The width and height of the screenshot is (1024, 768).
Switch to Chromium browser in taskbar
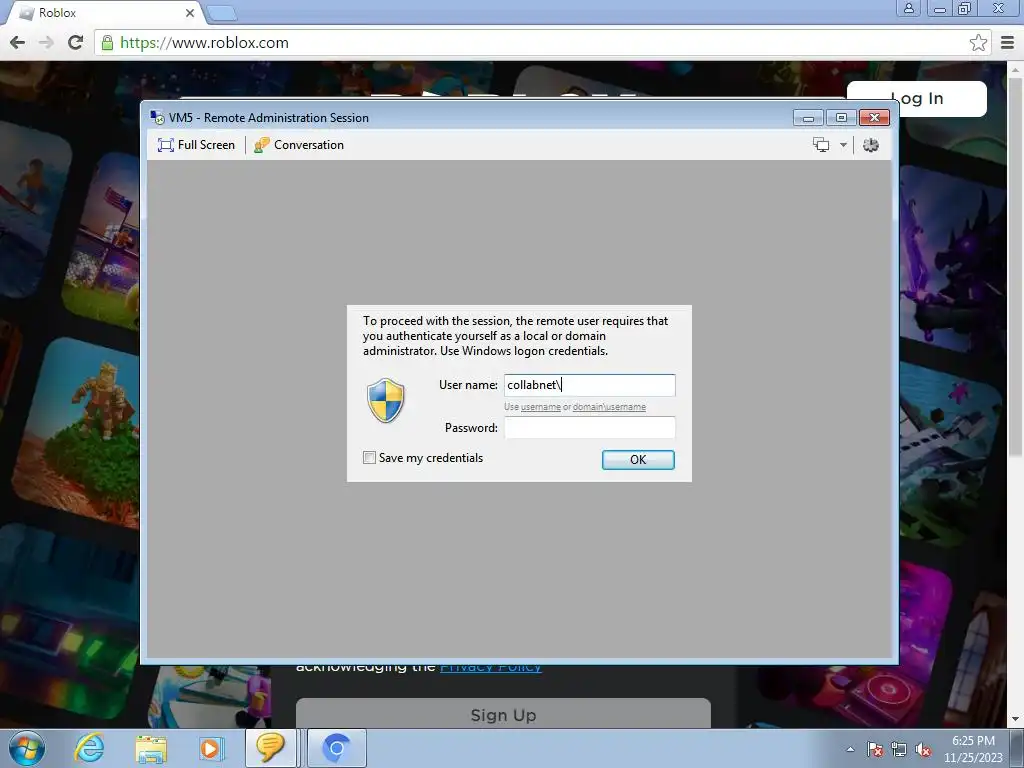coord(337,748)
